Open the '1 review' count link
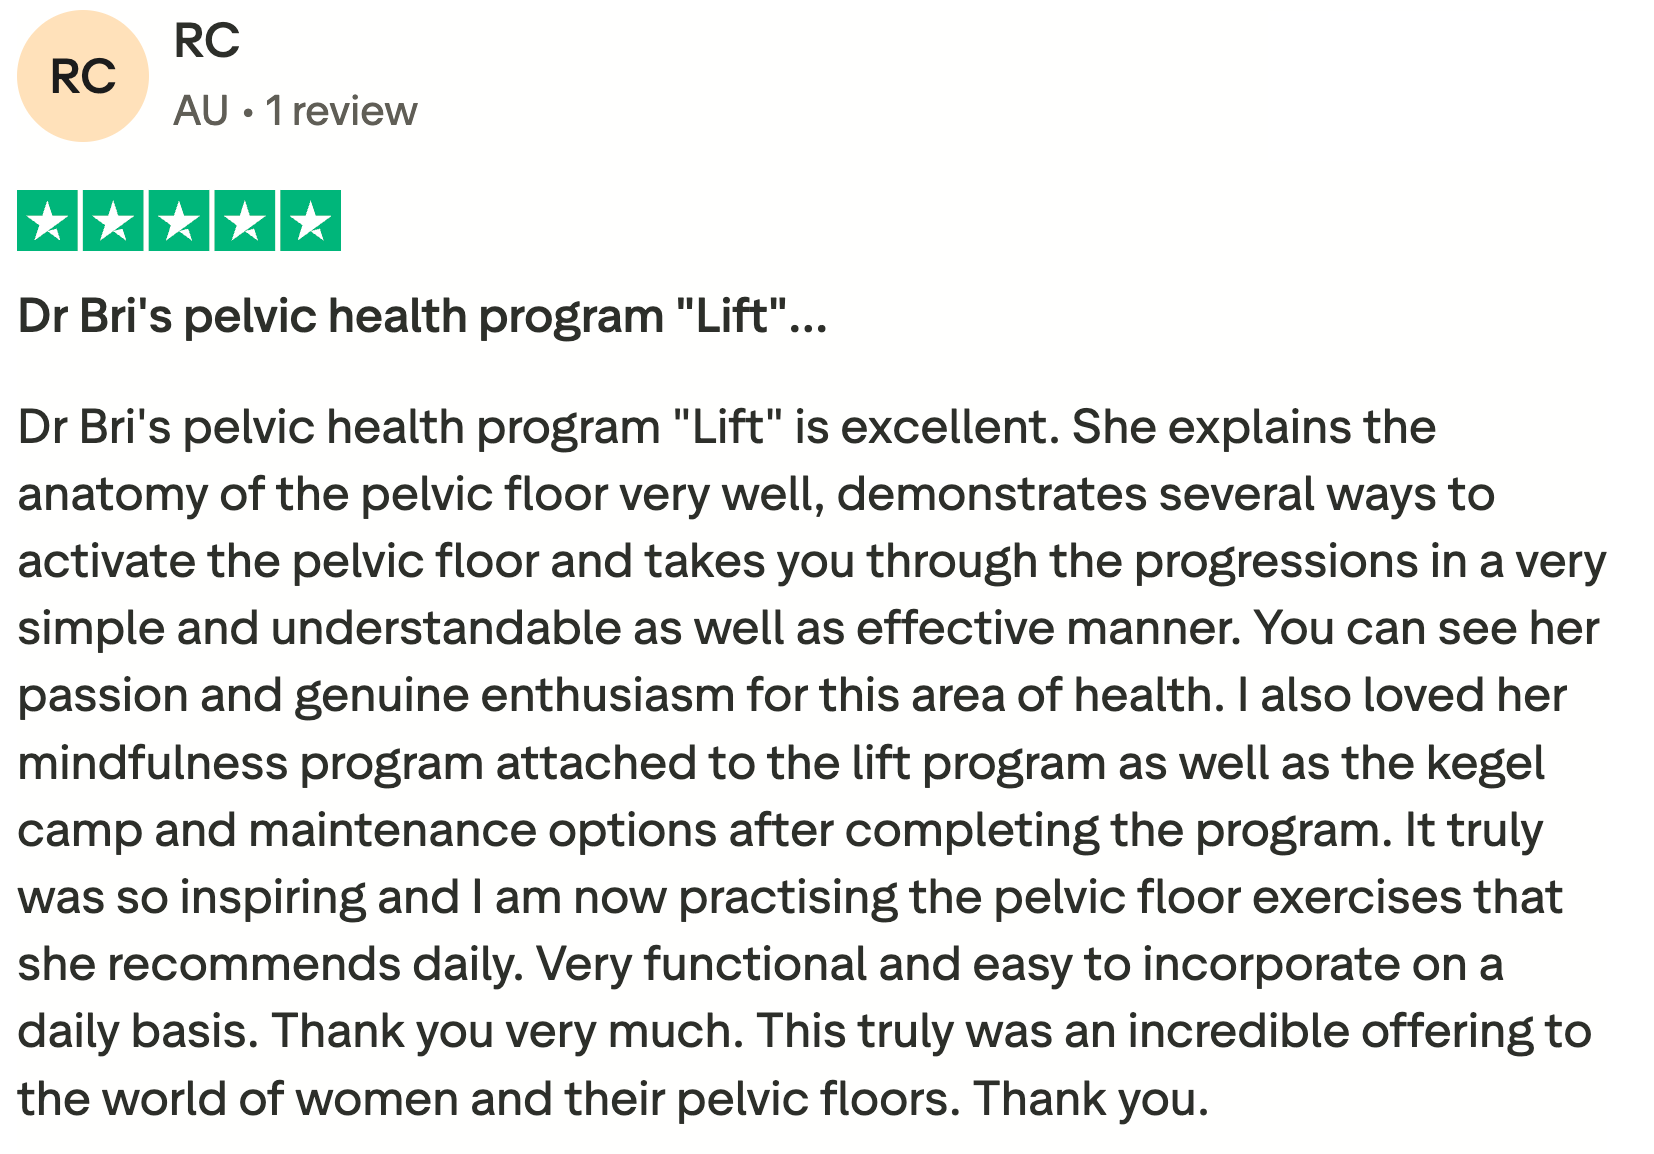The width and height of the screenshot is (1654, 1154). (x=341, y=111)
